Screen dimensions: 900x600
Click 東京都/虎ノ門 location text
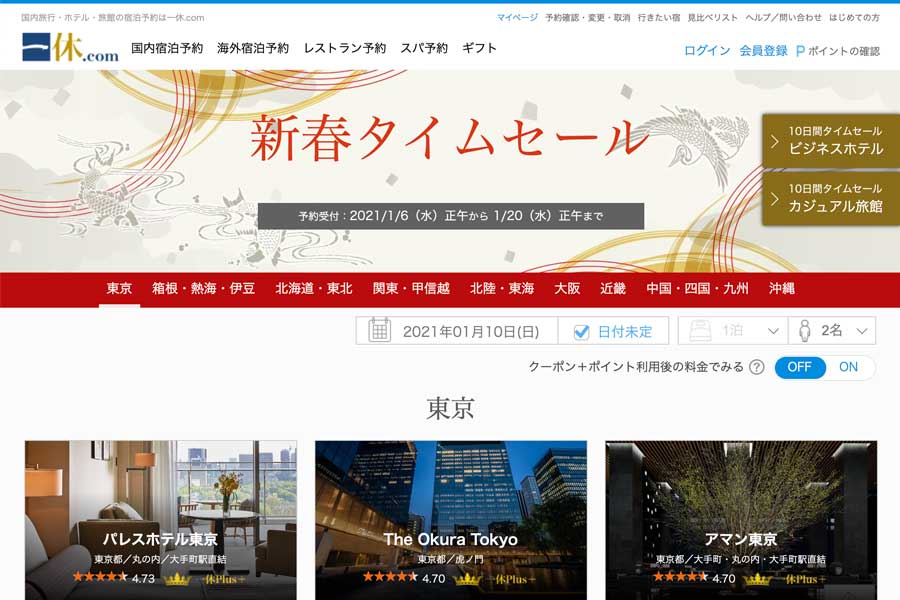pyautogui.click(x=451, y=559)
